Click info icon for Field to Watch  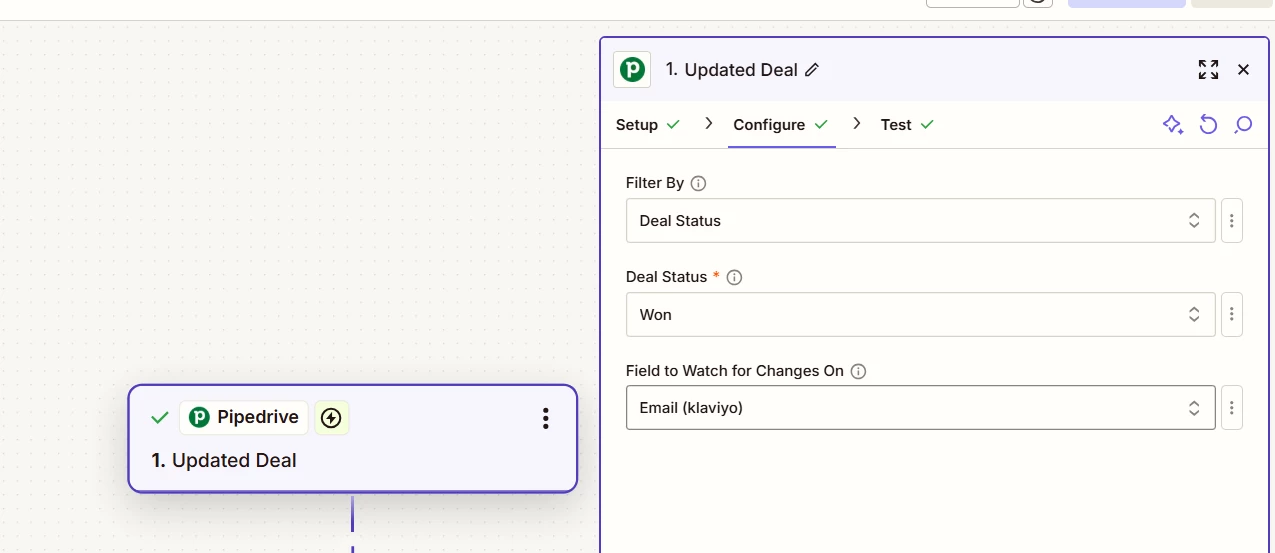pos(858,371)
